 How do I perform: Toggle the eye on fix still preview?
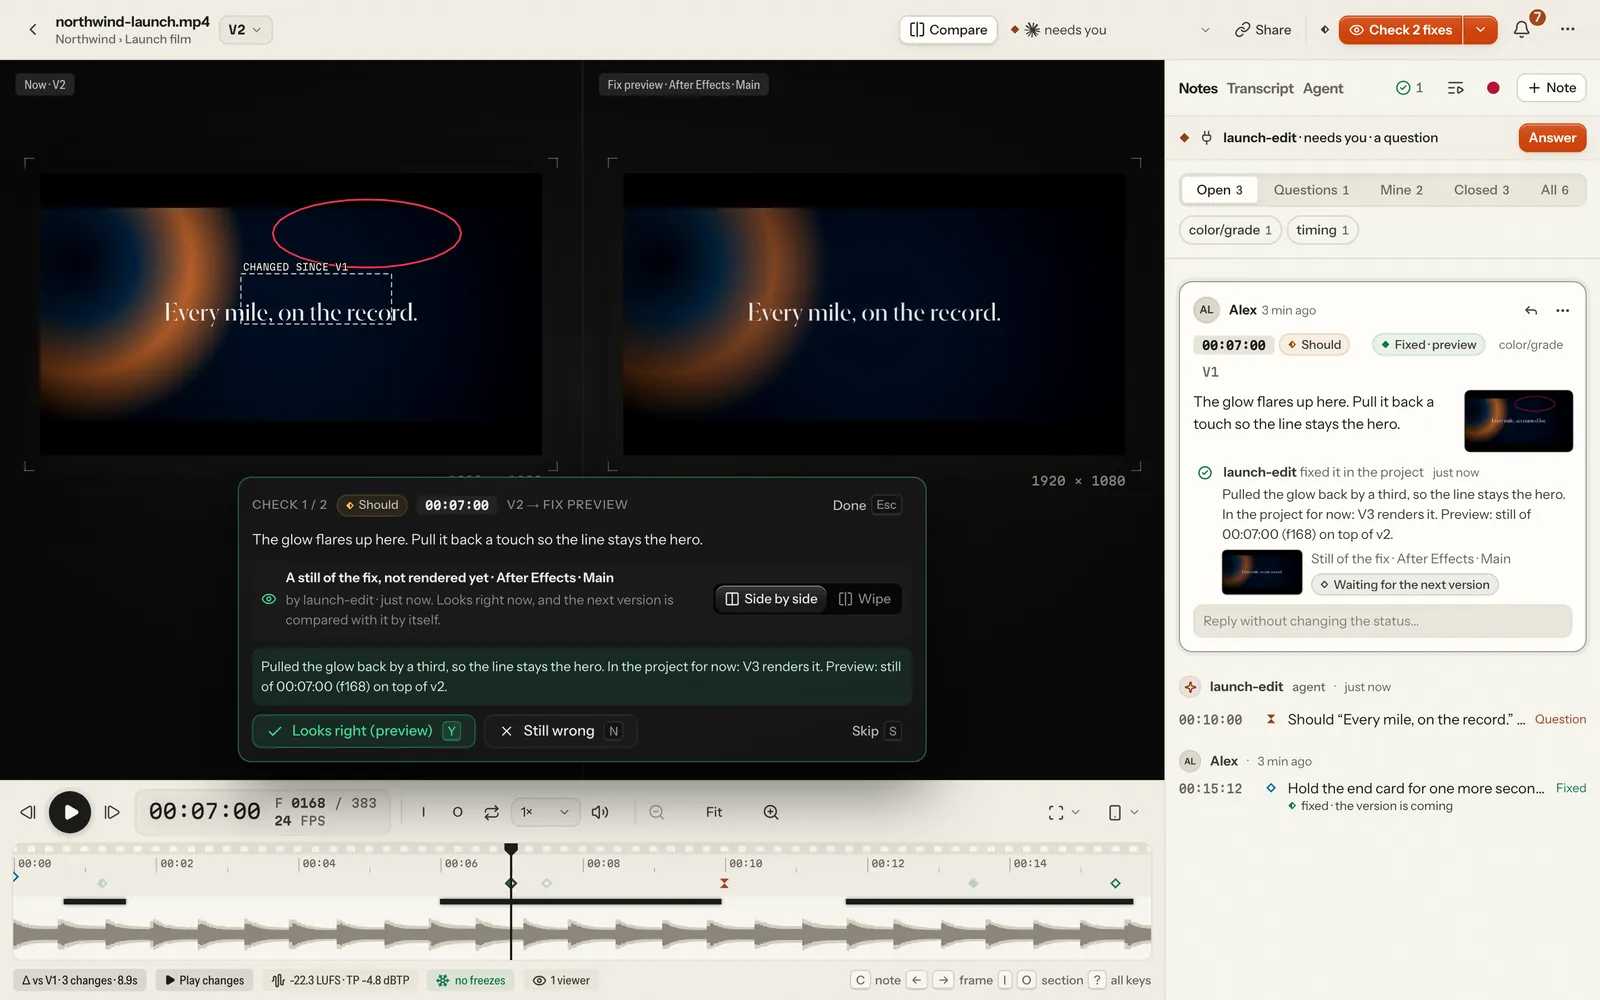(269, 599)
